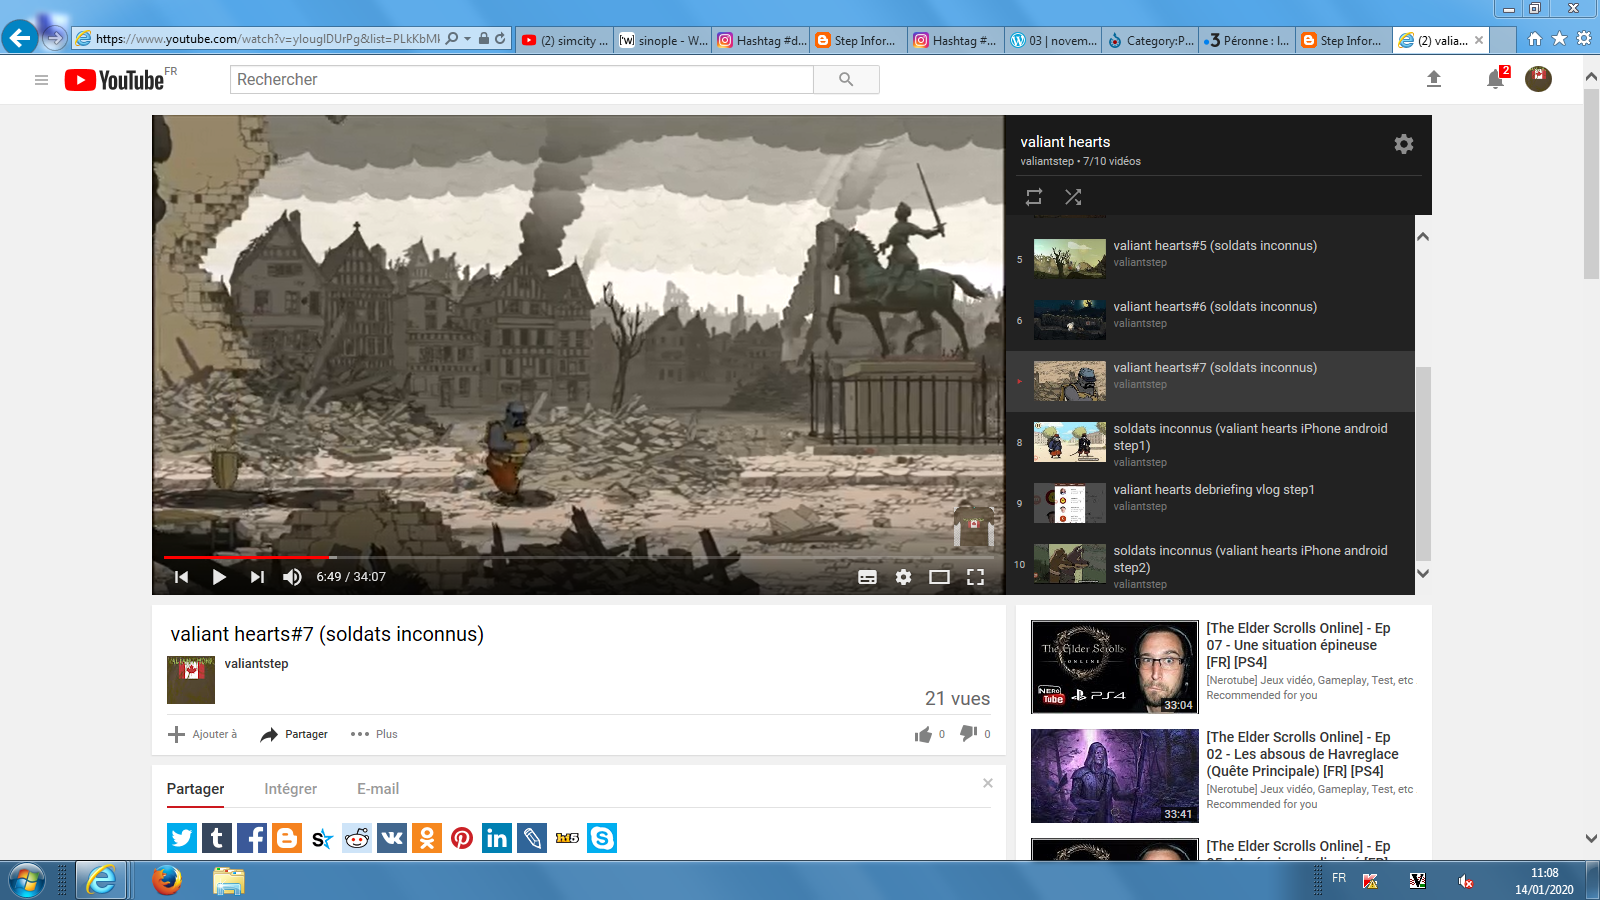1600x900 pixels.
Task: Switch to the simcity browser tab
Action: tap(565, 40)
